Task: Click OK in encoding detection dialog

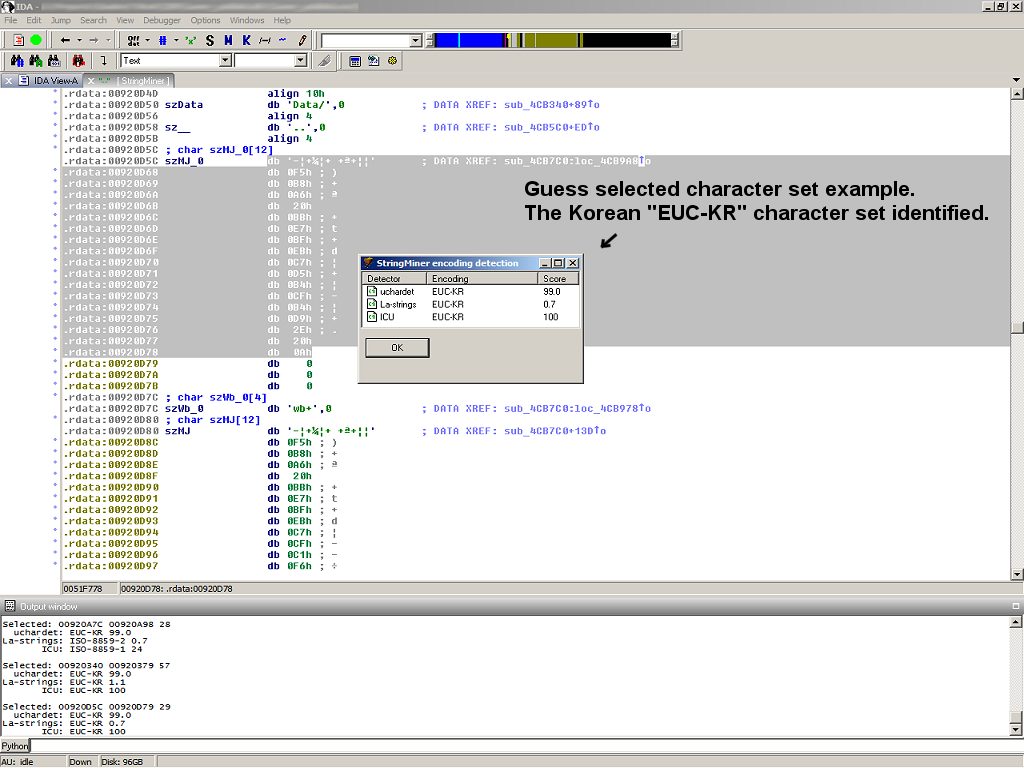Action: point(397,347)
